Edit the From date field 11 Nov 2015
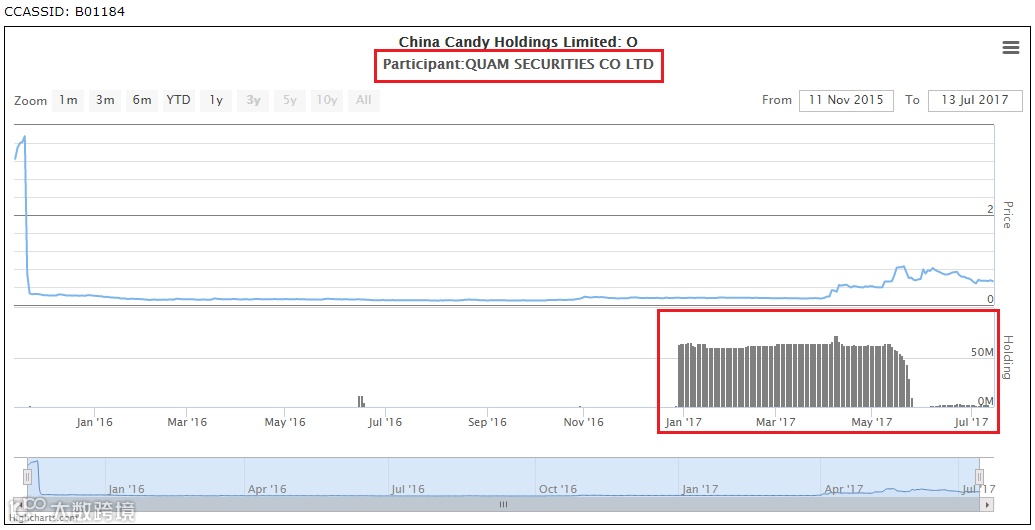The width and height of the screenshot is (1035, 530). (x=846, y=100)
